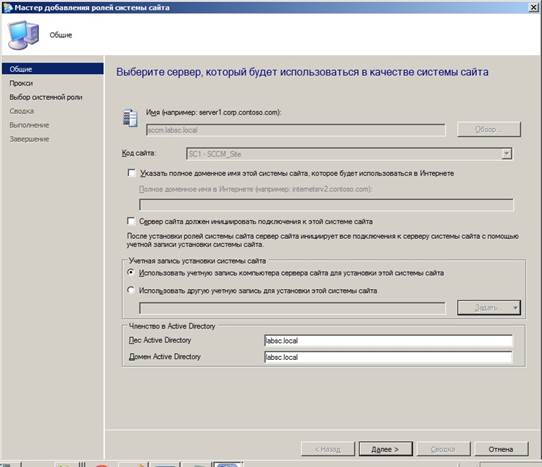Click the server name input field
This screenshot has height=467, width=542.
point(296,130)
